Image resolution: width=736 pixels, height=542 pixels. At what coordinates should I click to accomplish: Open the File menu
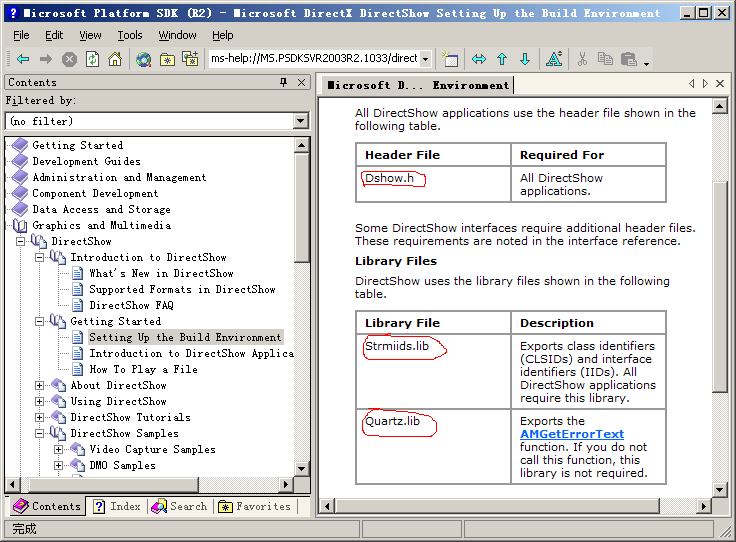[21, 35]
